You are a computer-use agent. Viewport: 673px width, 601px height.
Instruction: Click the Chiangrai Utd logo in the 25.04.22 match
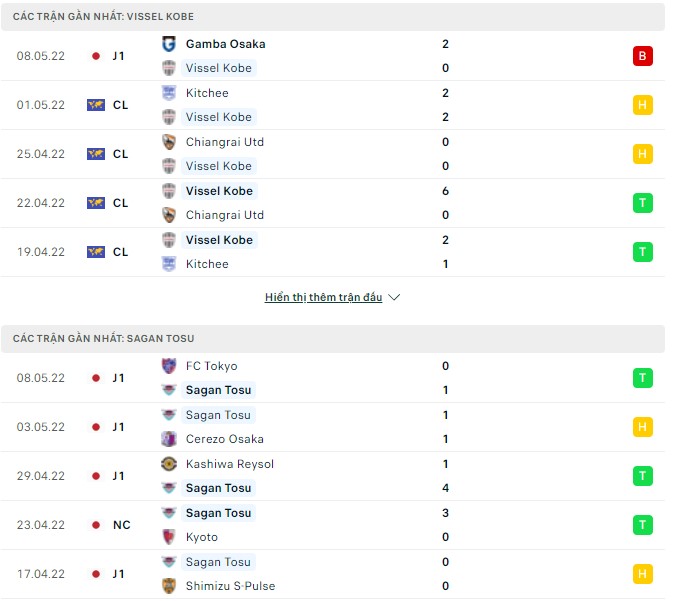coord(169,142)
